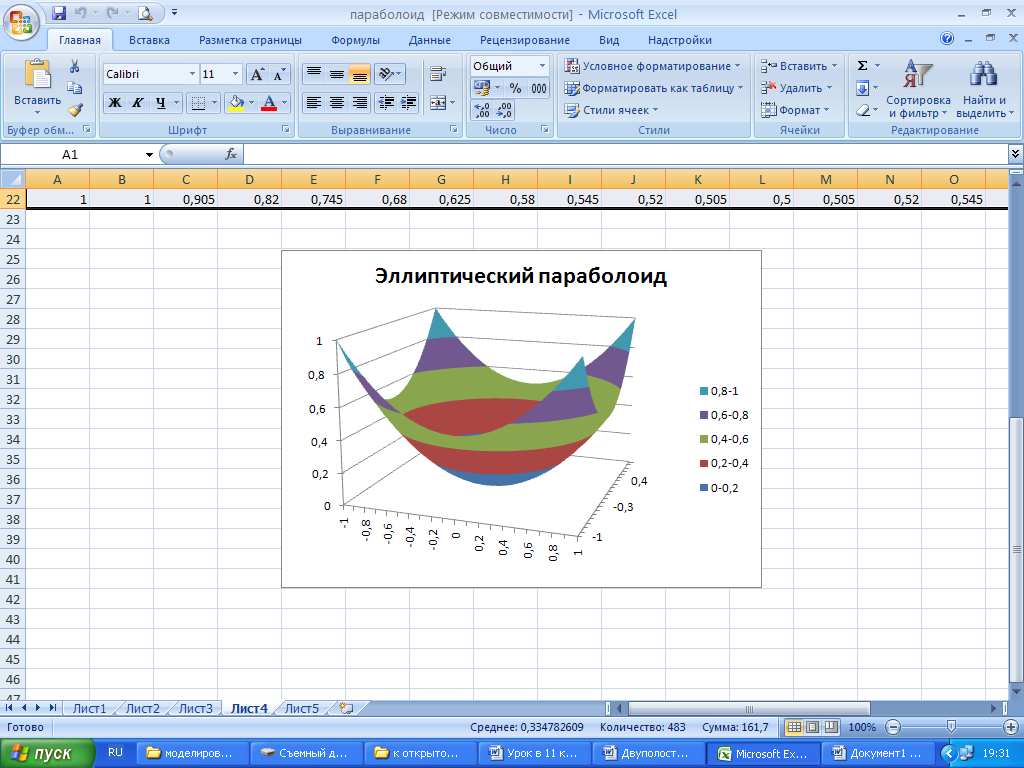Image resolution: width=1024 pixels, height=768 pixels.
Task: Open Сортировка и фильтр dropdown
Action: tap(918, 89)
